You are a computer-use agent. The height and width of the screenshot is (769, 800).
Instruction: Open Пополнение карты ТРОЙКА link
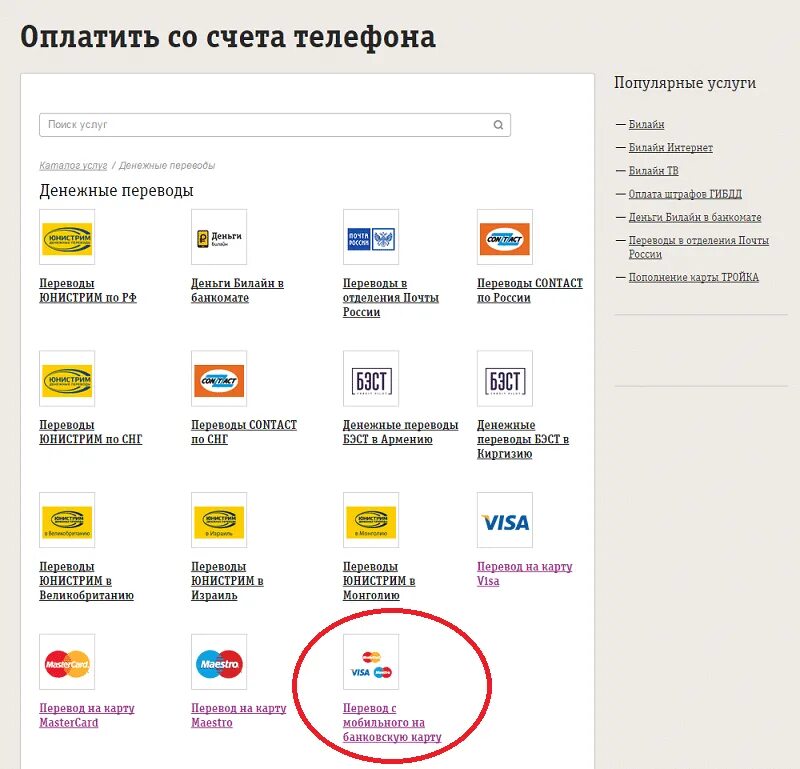(693, 277)
